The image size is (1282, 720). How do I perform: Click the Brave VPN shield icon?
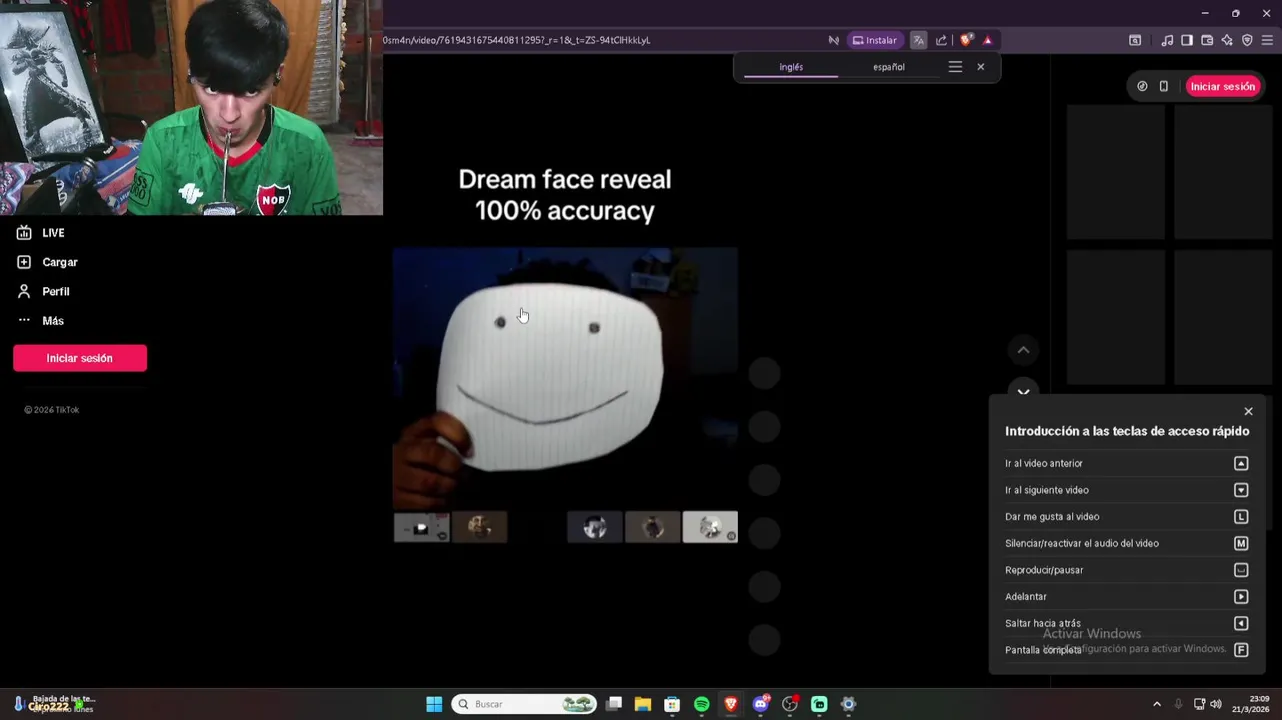(1247, 40)
